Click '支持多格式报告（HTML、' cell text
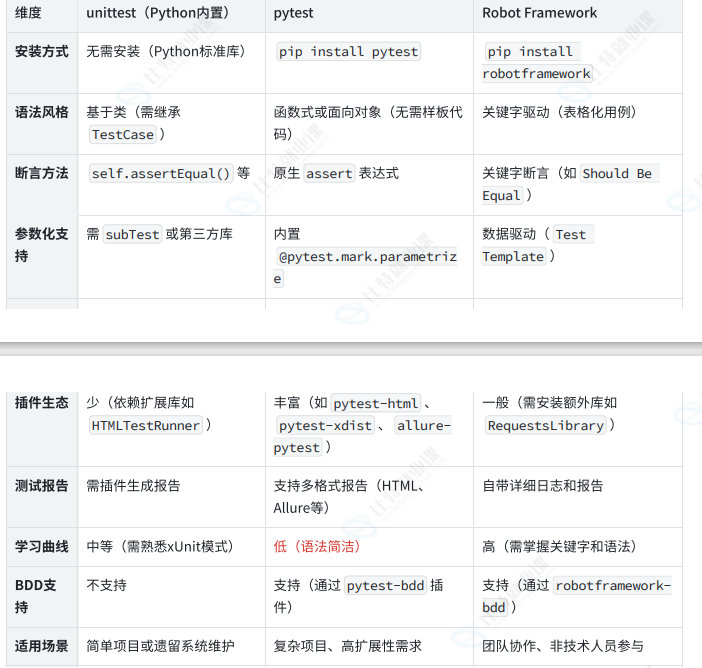 [350, 485]
